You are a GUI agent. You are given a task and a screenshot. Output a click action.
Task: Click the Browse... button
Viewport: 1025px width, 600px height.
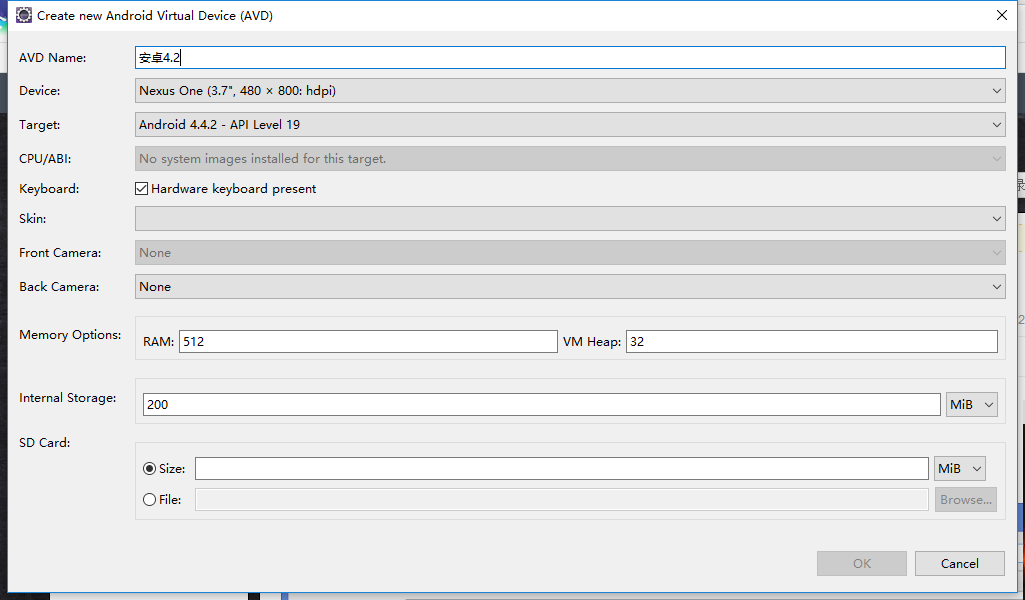click(x=966, y=500)
